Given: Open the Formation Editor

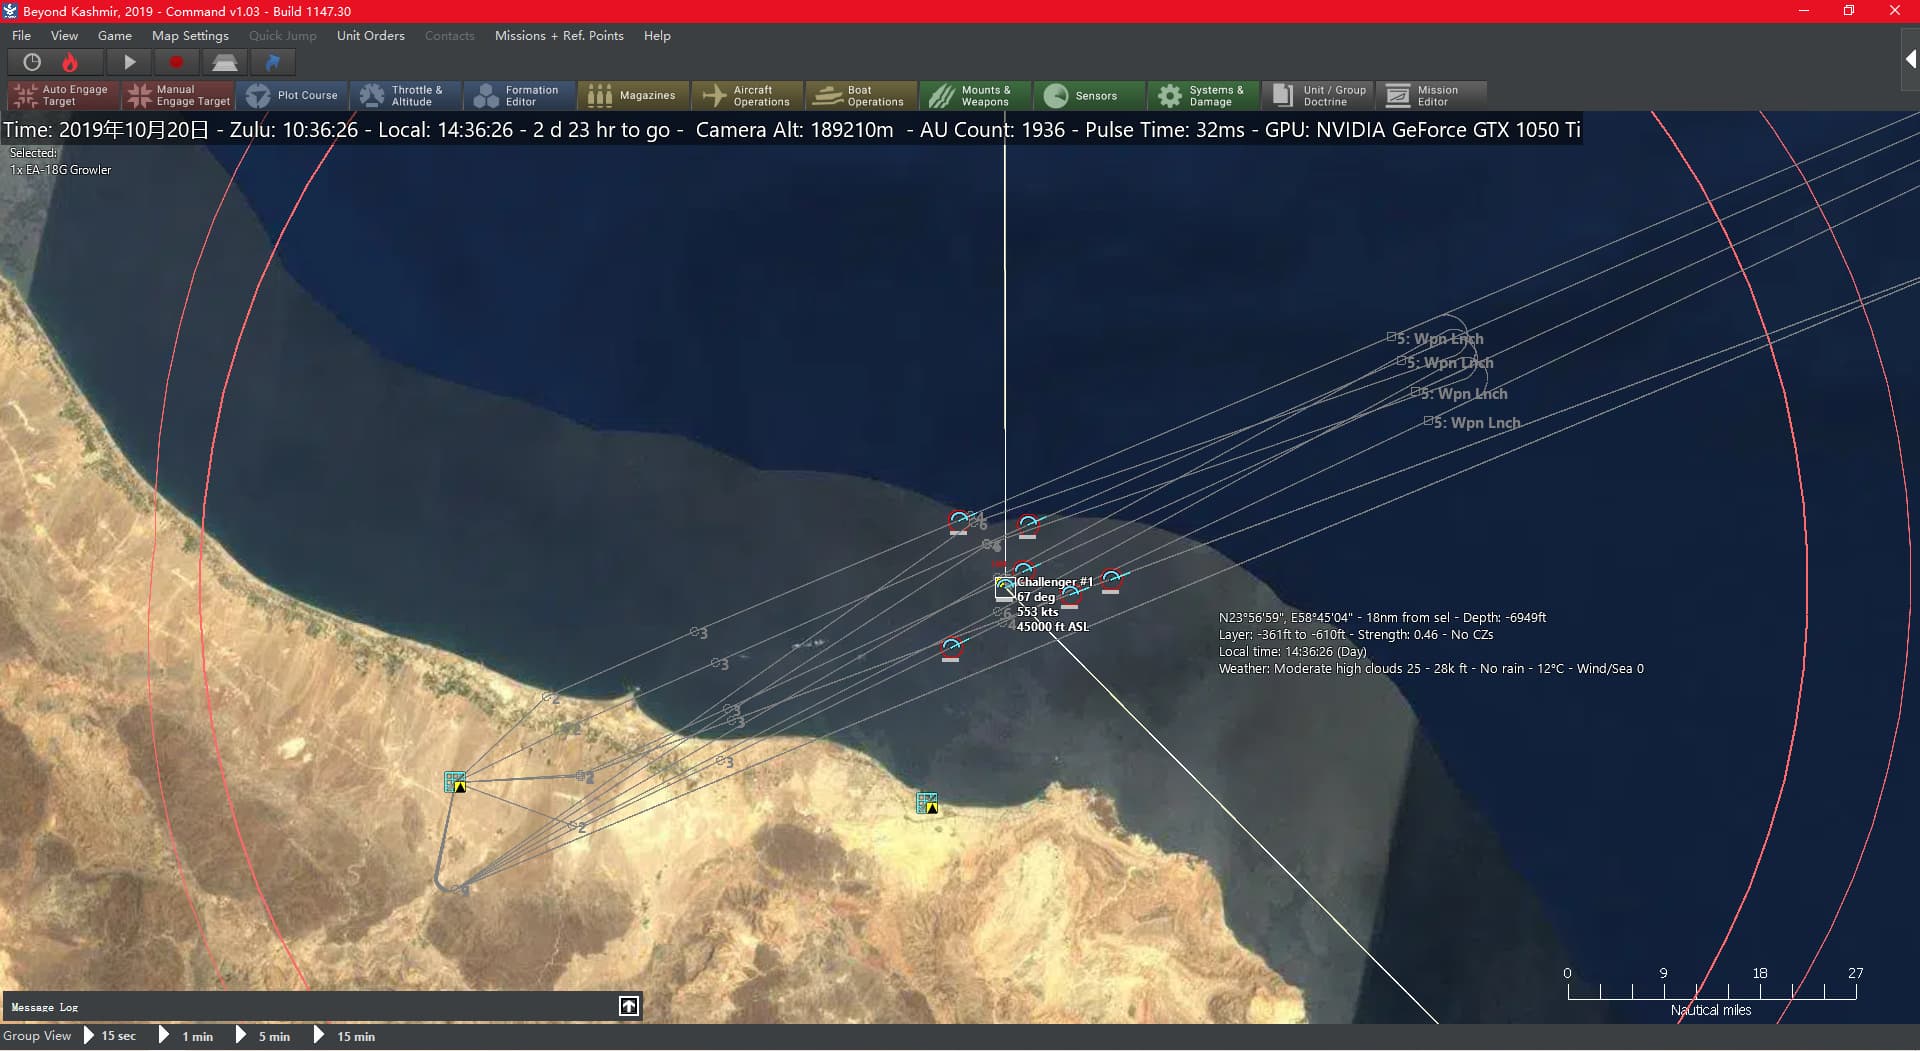Looking at the screenshot, I should click(519, 96).
